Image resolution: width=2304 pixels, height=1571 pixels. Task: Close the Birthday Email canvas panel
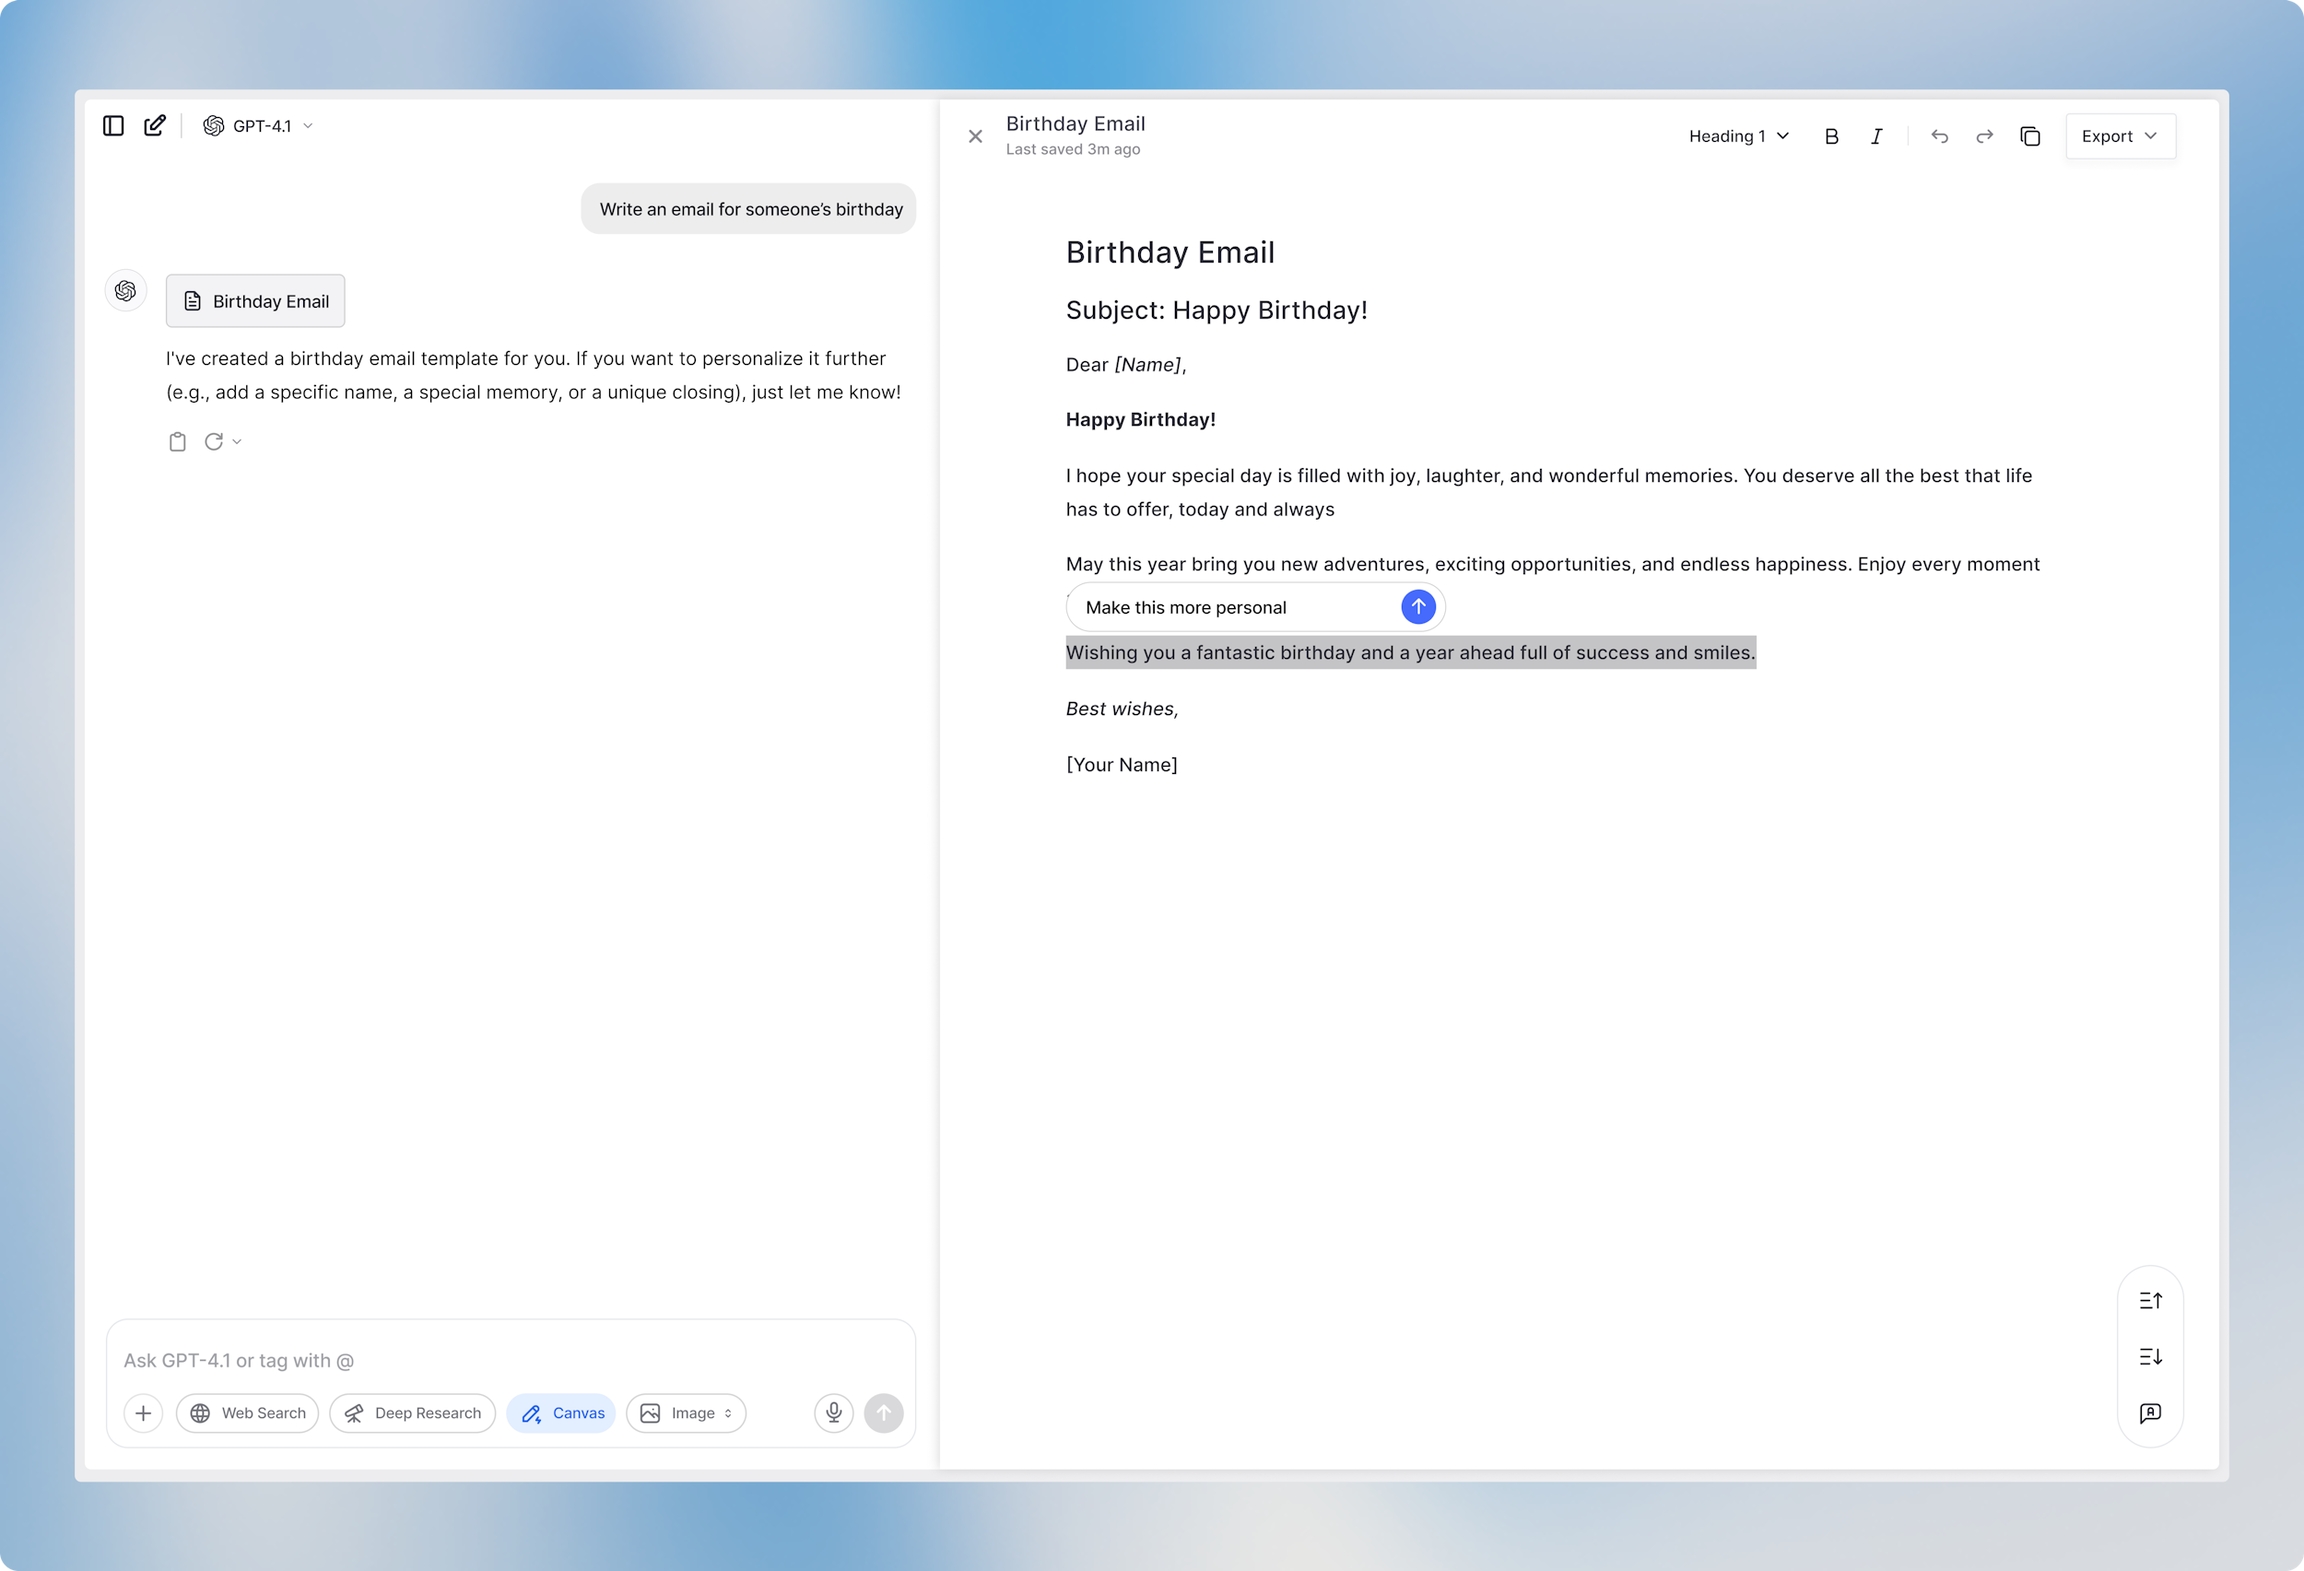click(975, 137)
